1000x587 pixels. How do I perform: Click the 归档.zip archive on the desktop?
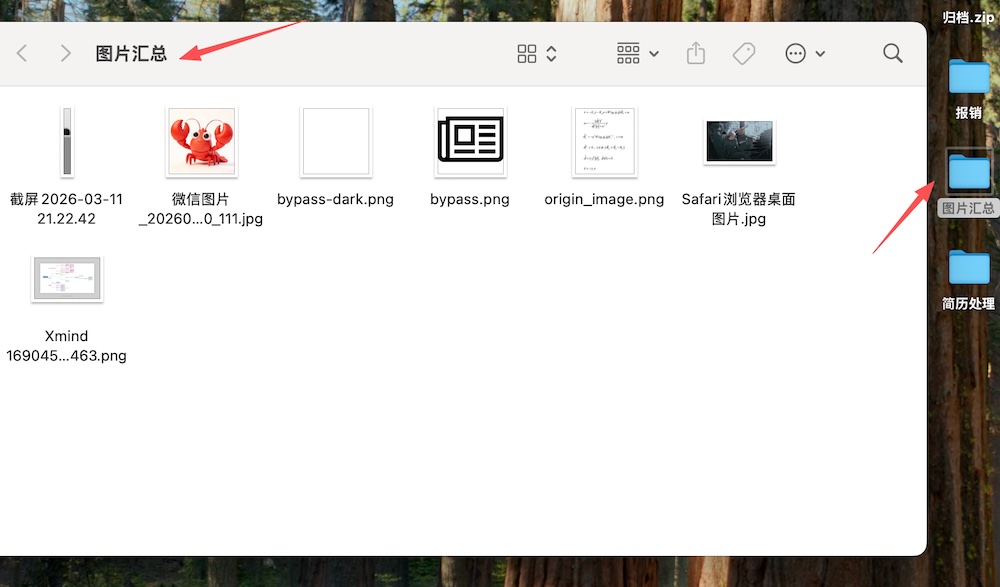968,16
